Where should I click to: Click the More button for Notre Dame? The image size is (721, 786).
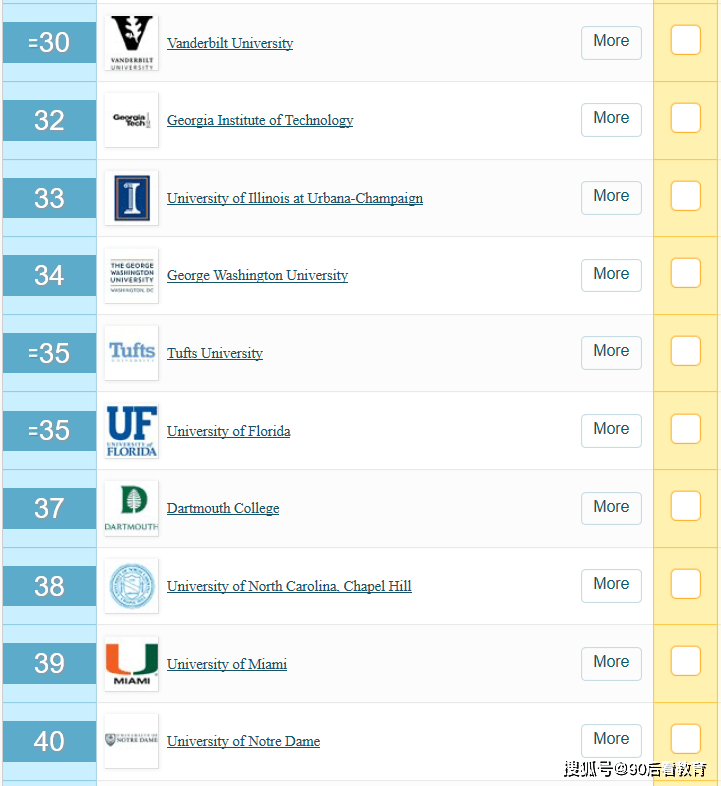pyautogui.click(x=611, y=740)
